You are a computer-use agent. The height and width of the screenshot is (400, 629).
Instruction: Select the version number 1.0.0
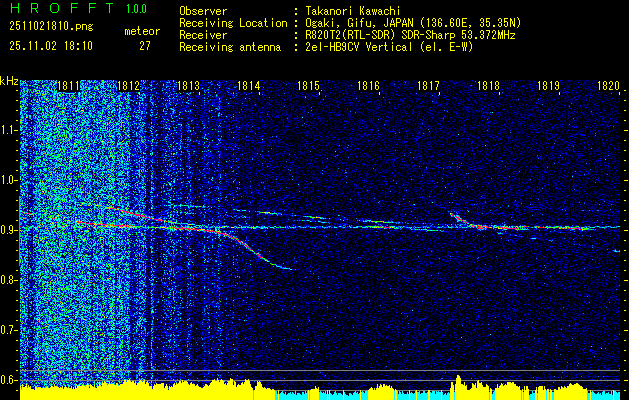[x=136, y=9]
